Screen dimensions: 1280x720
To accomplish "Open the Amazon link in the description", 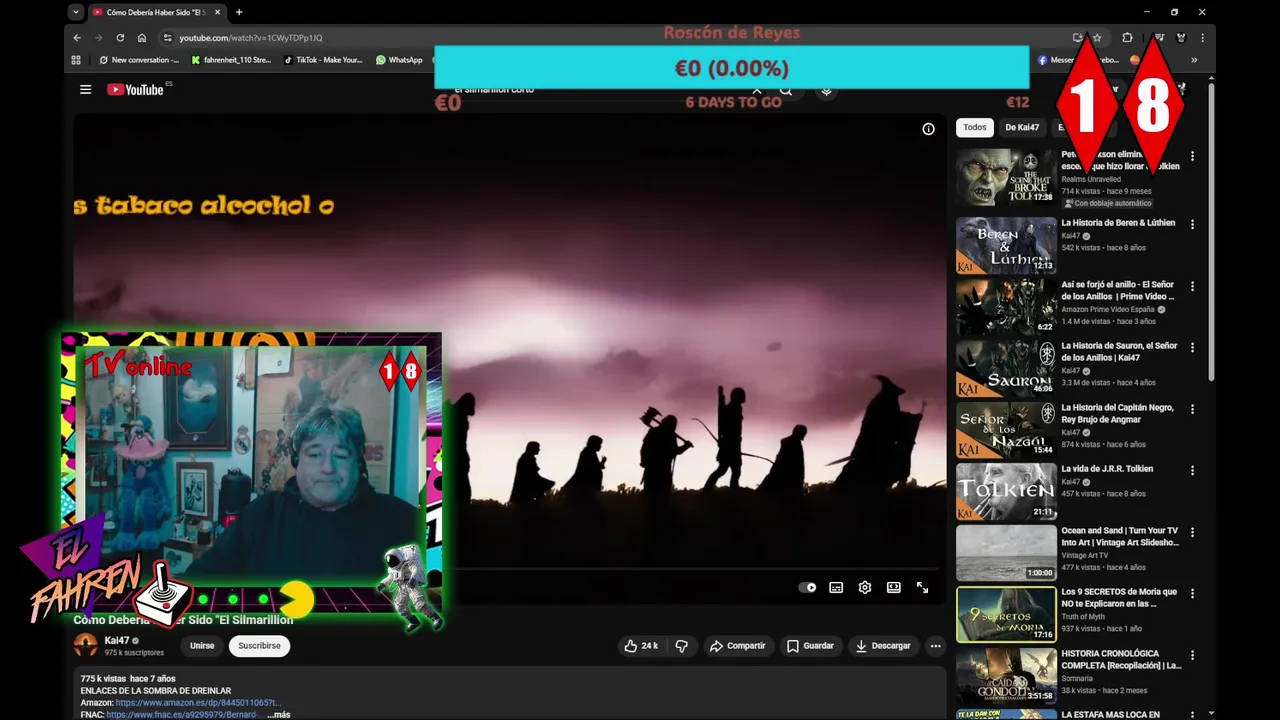I will [x=198, y=703].
